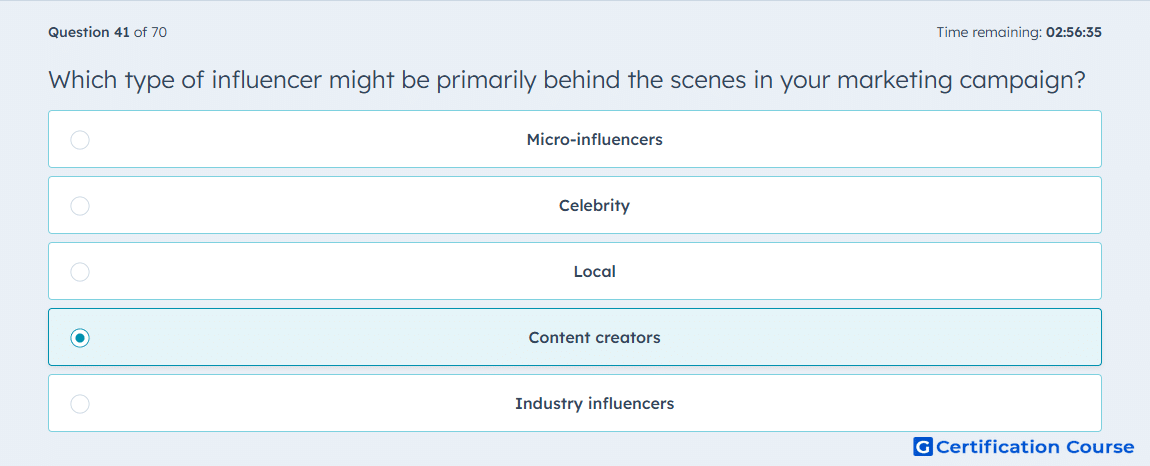Choose the Content creators answer text
The width and height of the screenshot is (1150, 466).
pos(594,338)
